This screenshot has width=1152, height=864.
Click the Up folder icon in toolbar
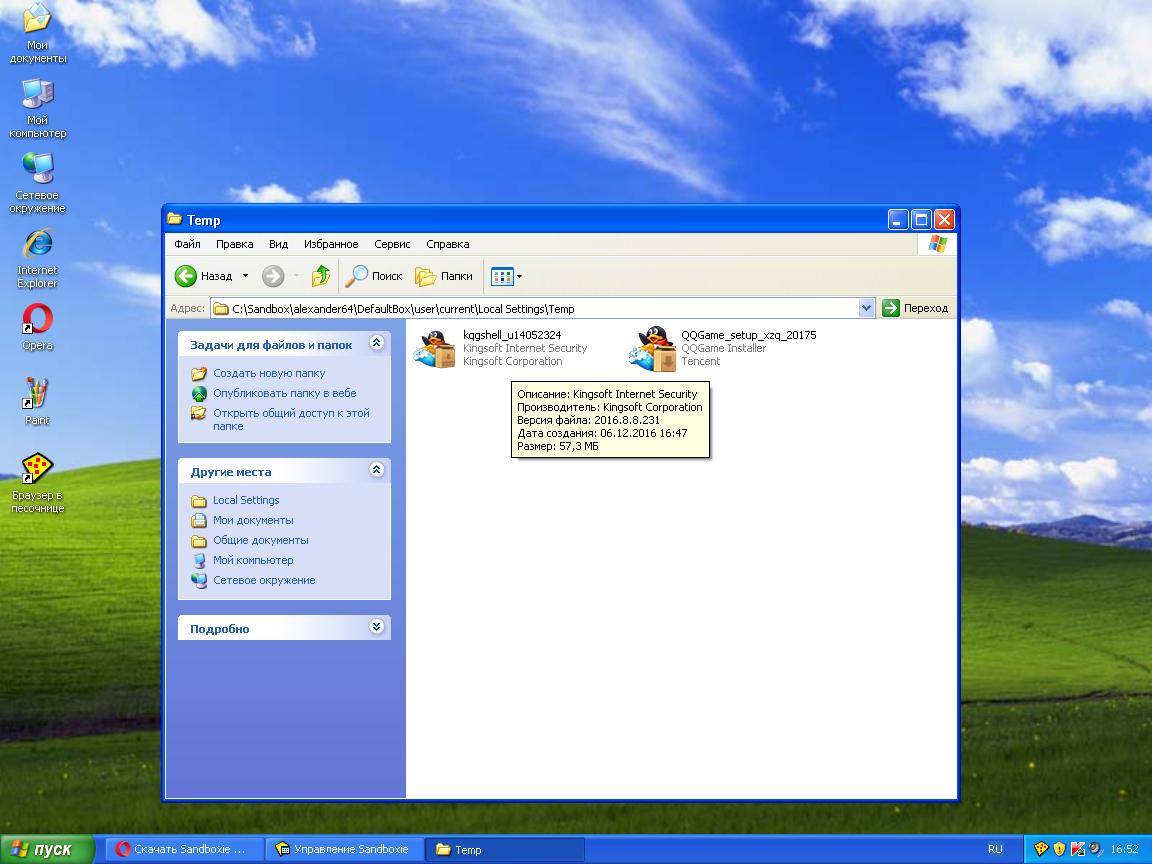321,276
